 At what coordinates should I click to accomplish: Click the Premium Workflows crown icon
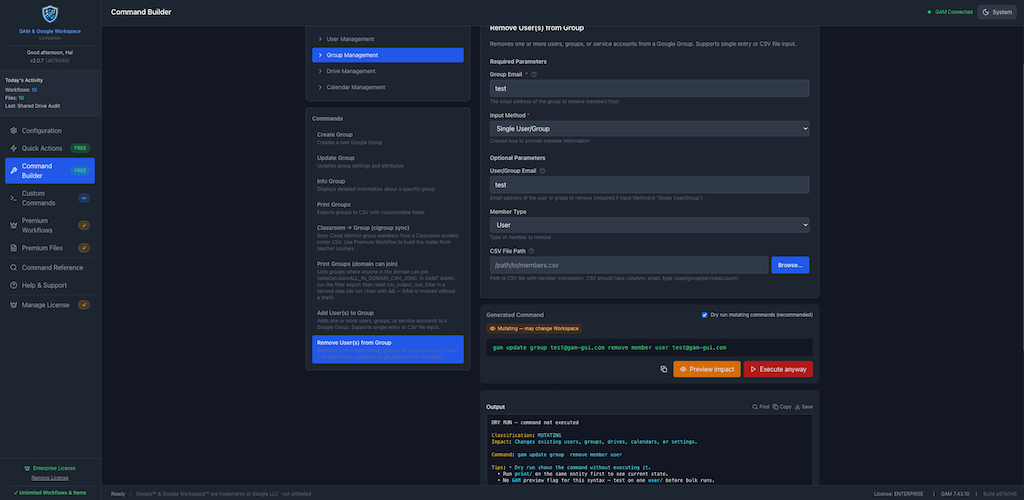pyautogui.click(x=14, y=225)
